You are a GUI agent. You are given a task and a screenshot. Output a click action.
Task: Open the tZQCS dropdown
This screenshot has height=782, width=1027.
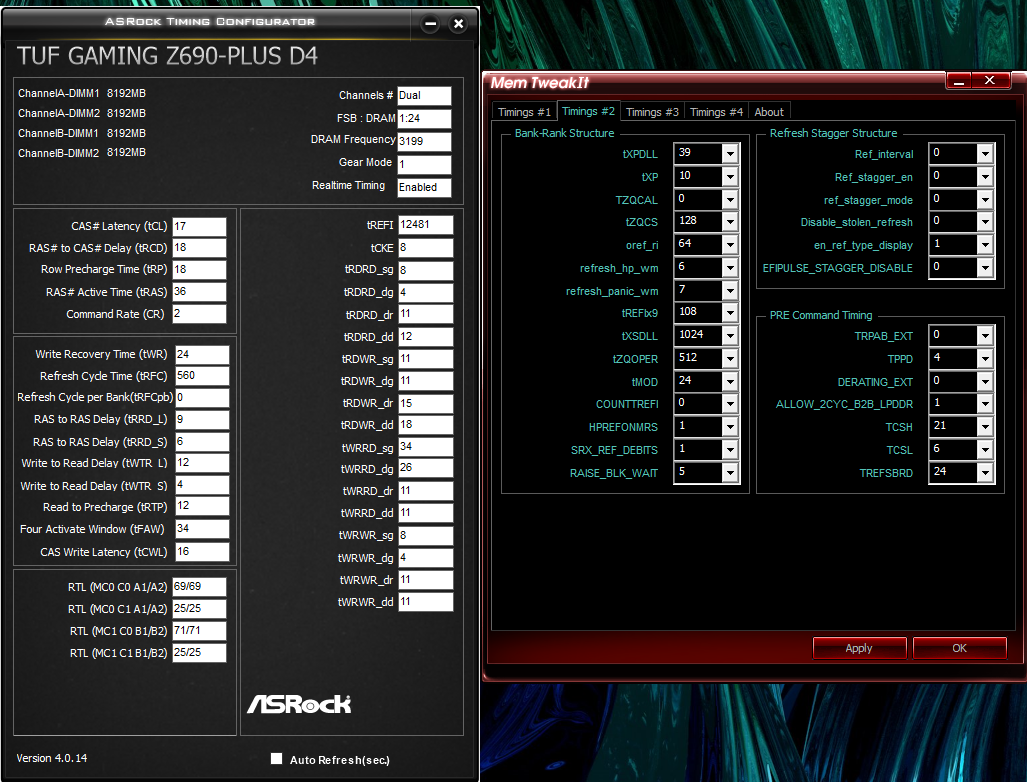(x=730, y=221)
